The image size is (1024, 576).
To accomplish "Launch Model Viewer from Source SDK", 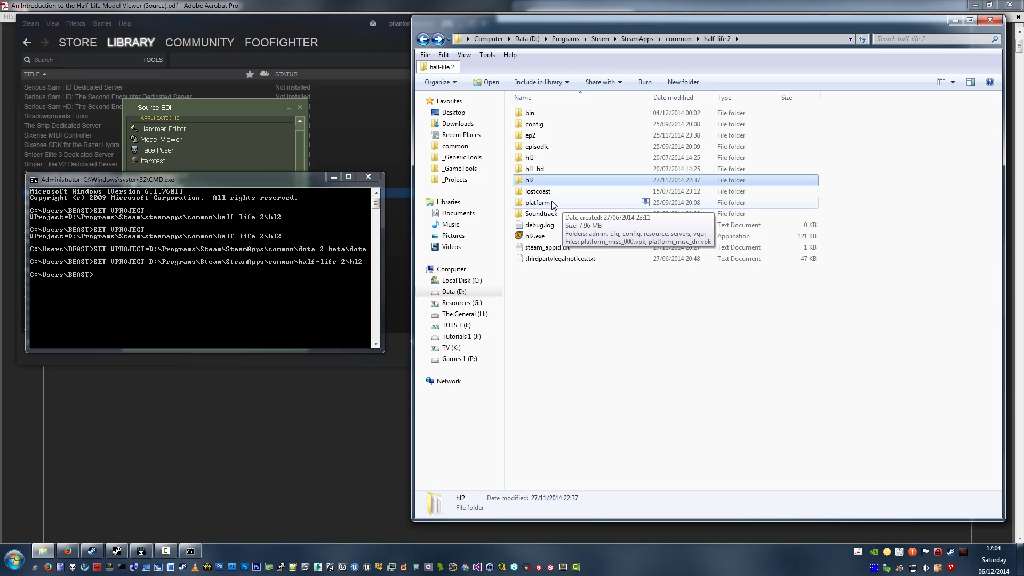I will 162,140.
